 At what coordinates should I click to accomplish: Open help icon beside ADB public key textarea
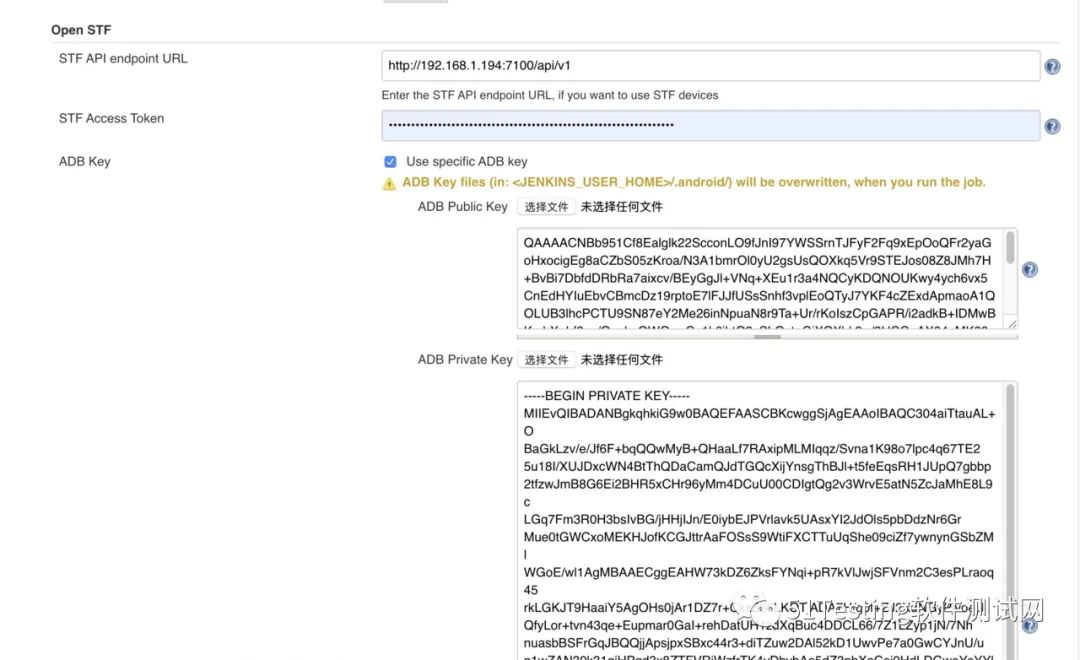tap(1029, 269)
